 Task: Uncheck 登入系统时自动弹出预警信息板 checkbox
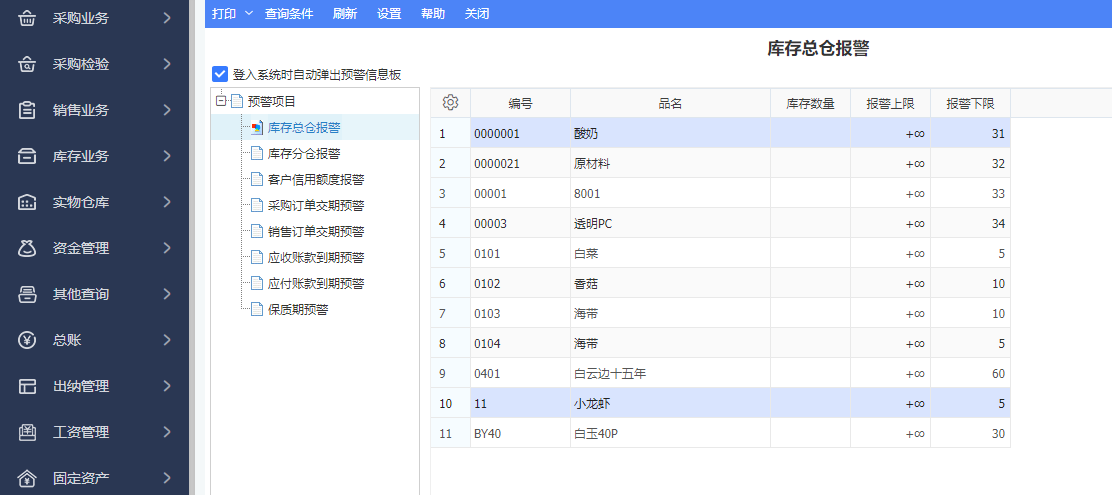220,74
